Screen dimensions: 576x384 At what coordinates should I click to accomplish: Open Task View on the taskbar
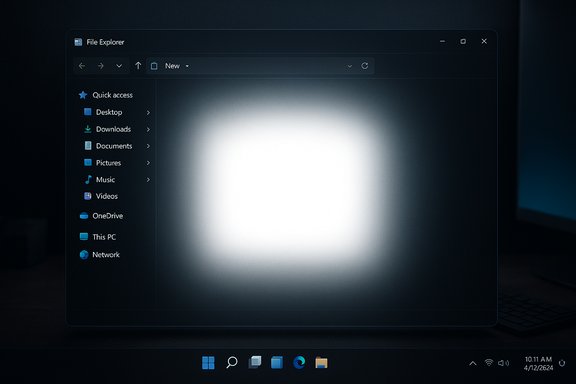point(255,362)
